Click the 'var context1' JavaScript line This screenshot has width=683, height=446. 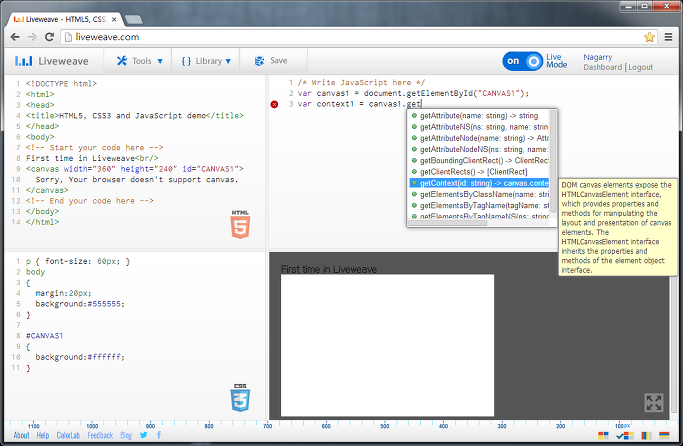point(359,104)
